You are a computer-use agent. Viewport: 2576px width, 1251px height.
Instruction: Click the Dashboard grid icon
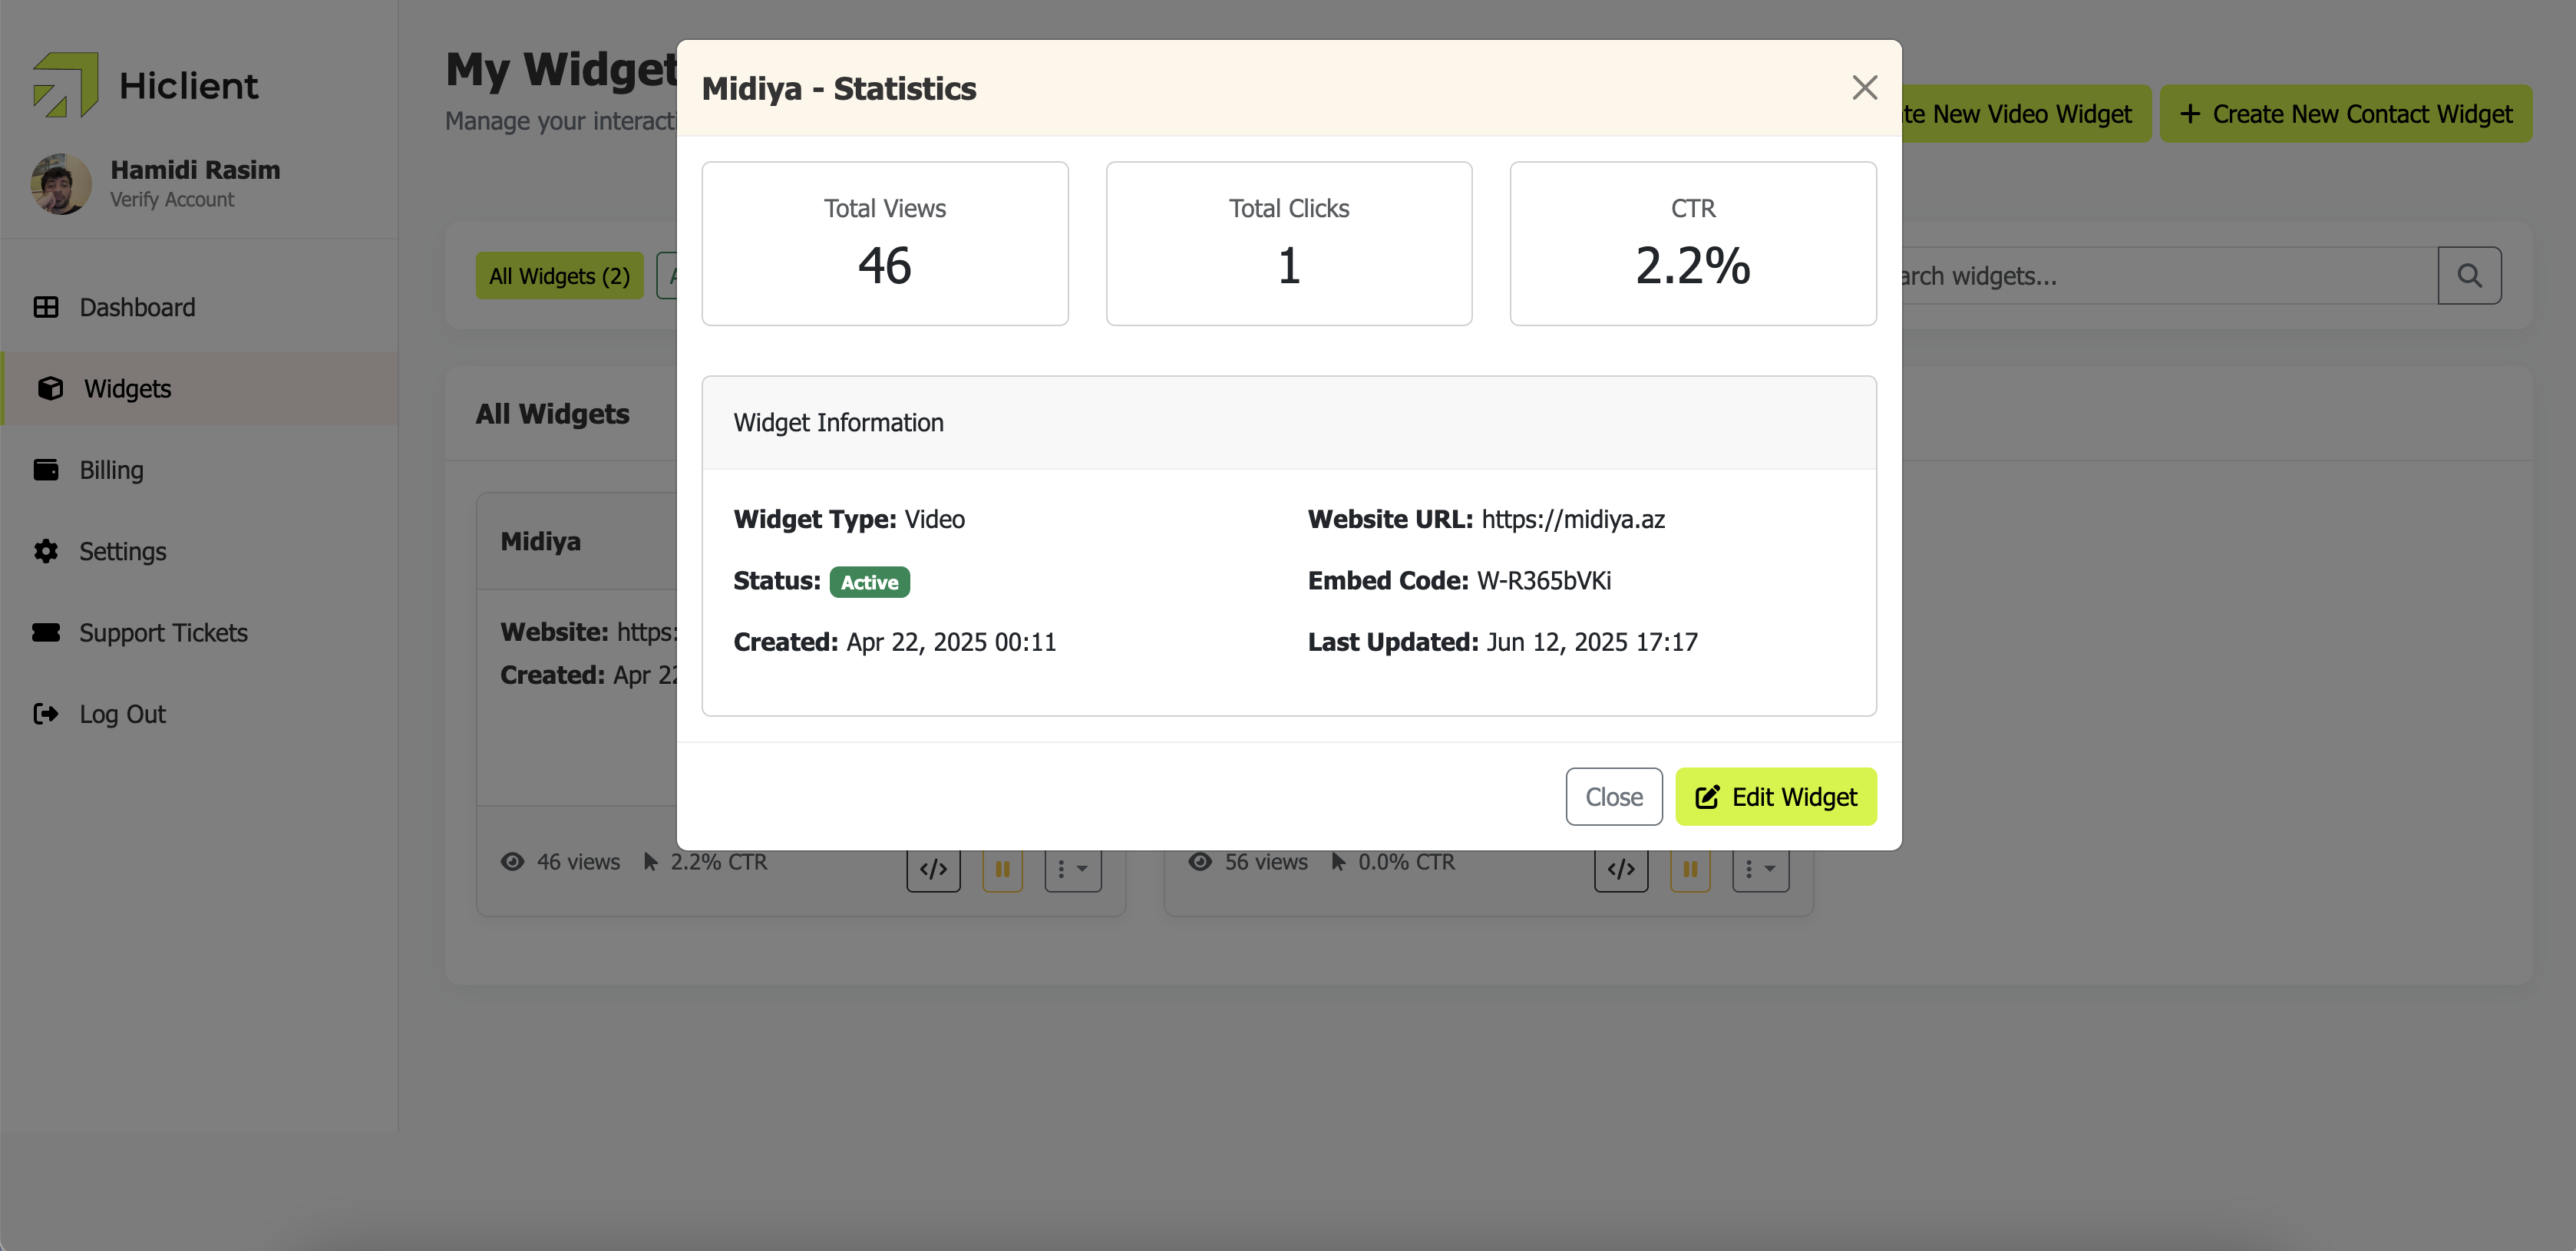click(46, 307)
